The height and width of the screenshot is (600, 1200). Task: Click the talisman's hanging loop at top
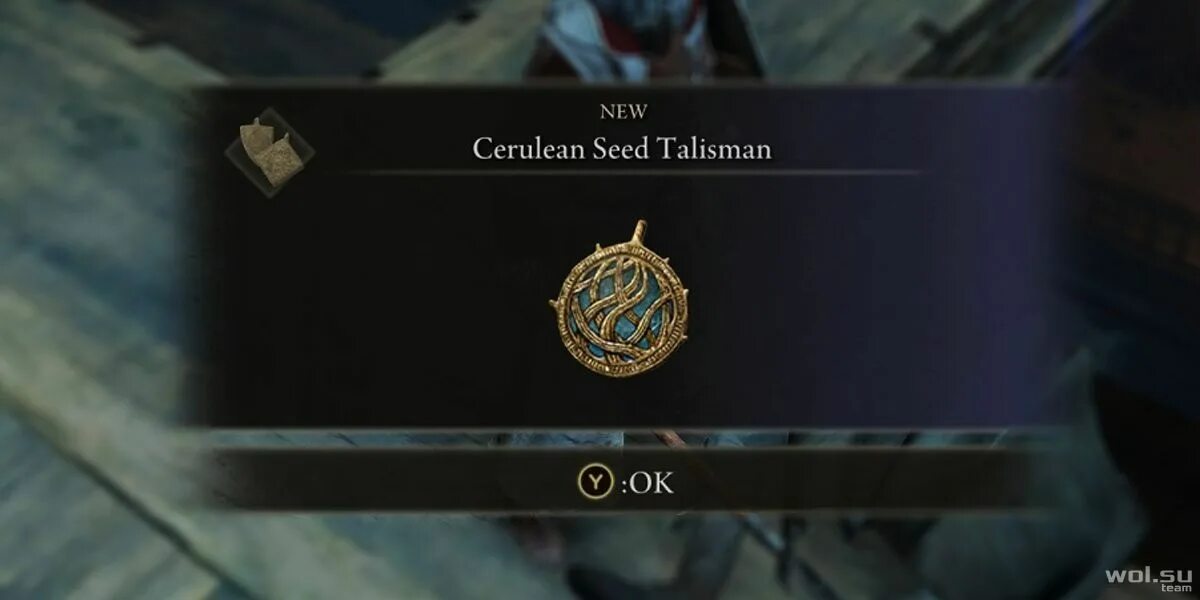[637, 232]
